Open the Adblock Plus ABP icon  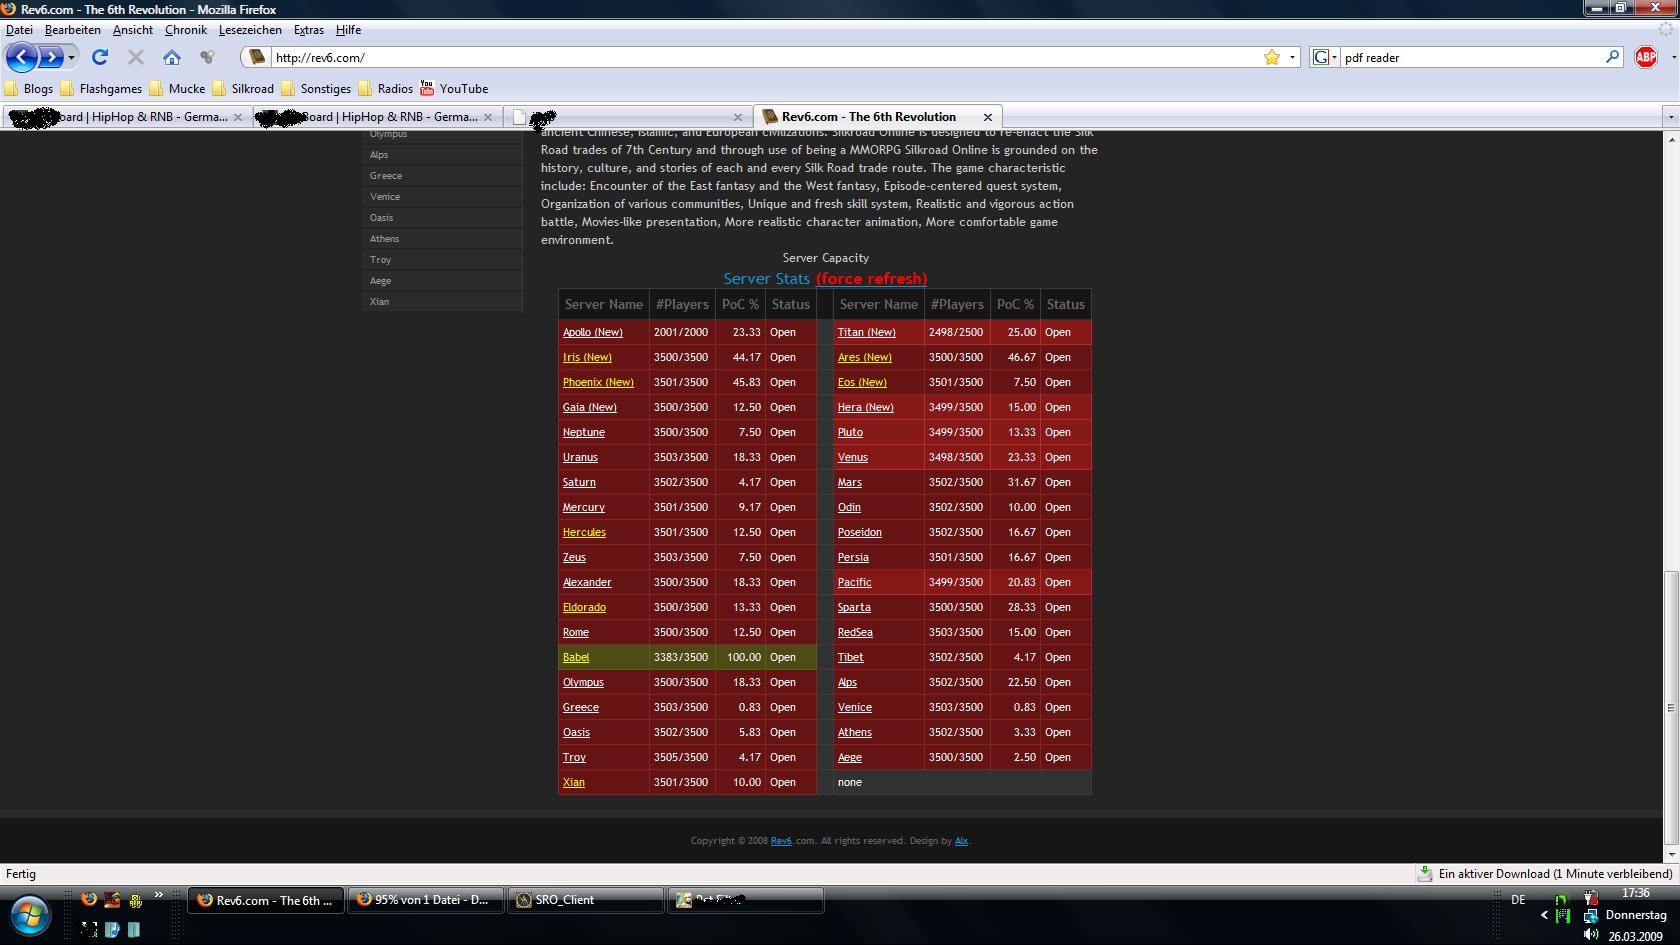coord(1645,57)
